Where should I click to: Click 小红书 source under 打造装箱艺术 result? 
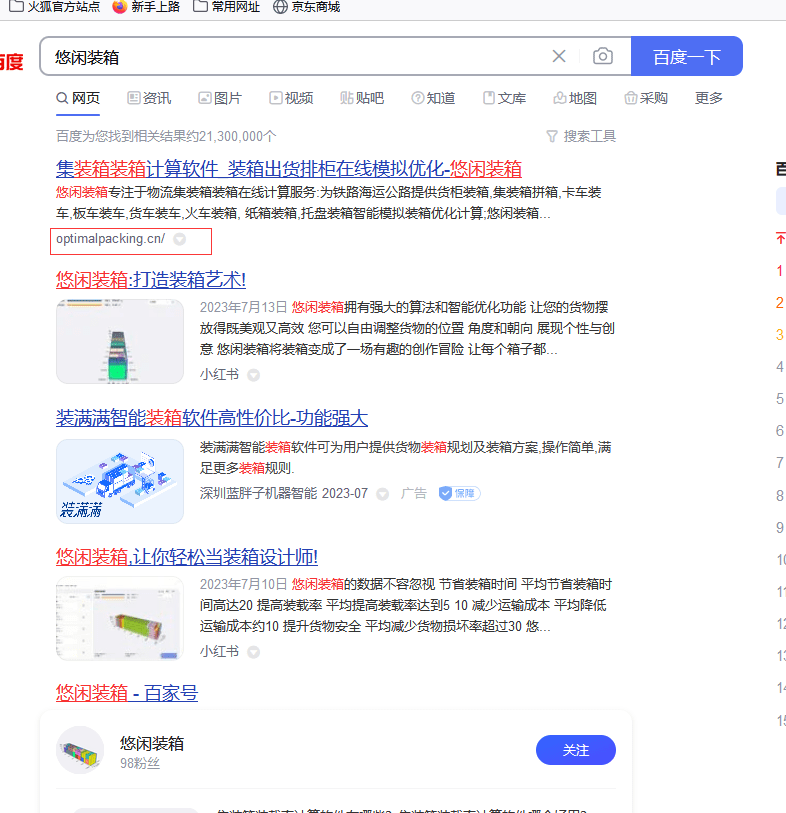pyautogui.click(x=219, y=374)
